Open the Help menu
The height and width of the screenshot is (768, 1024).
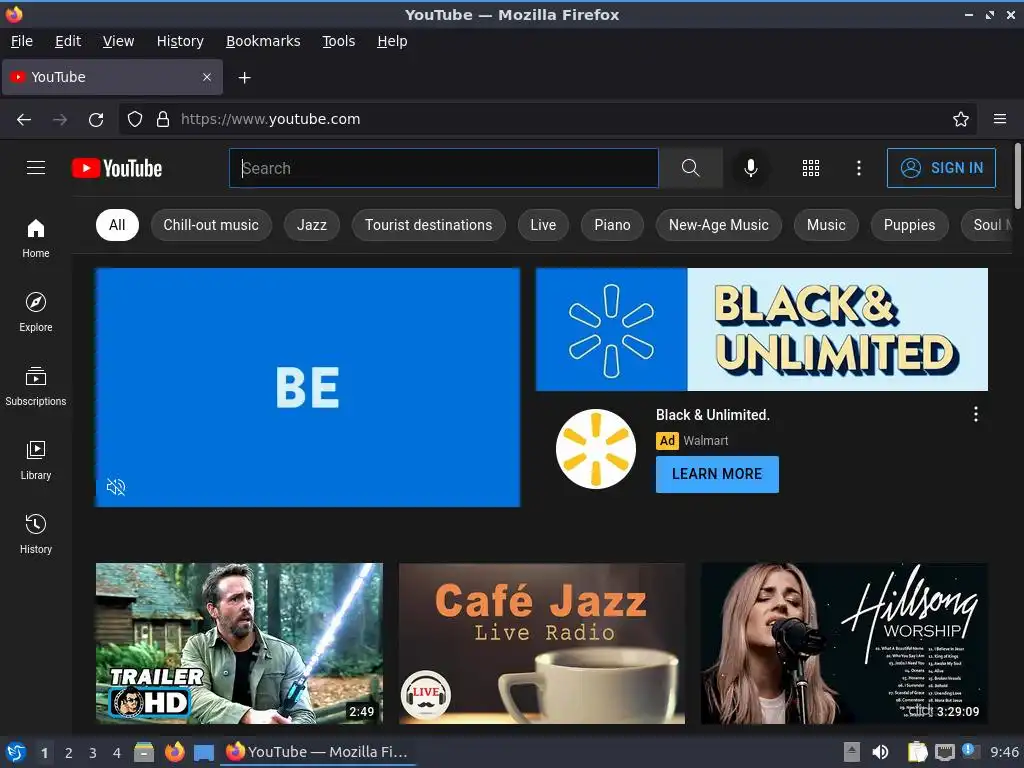pos(392,41)
